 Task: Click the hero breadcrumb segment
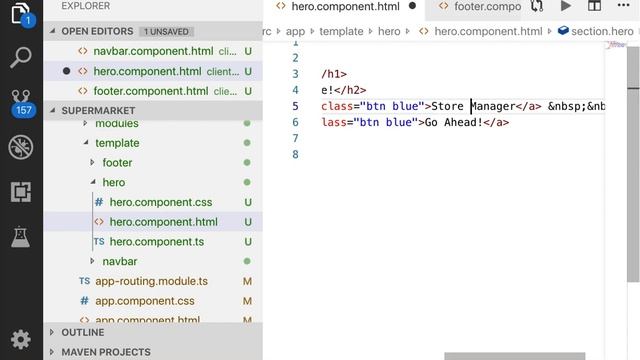click(389, 31)
